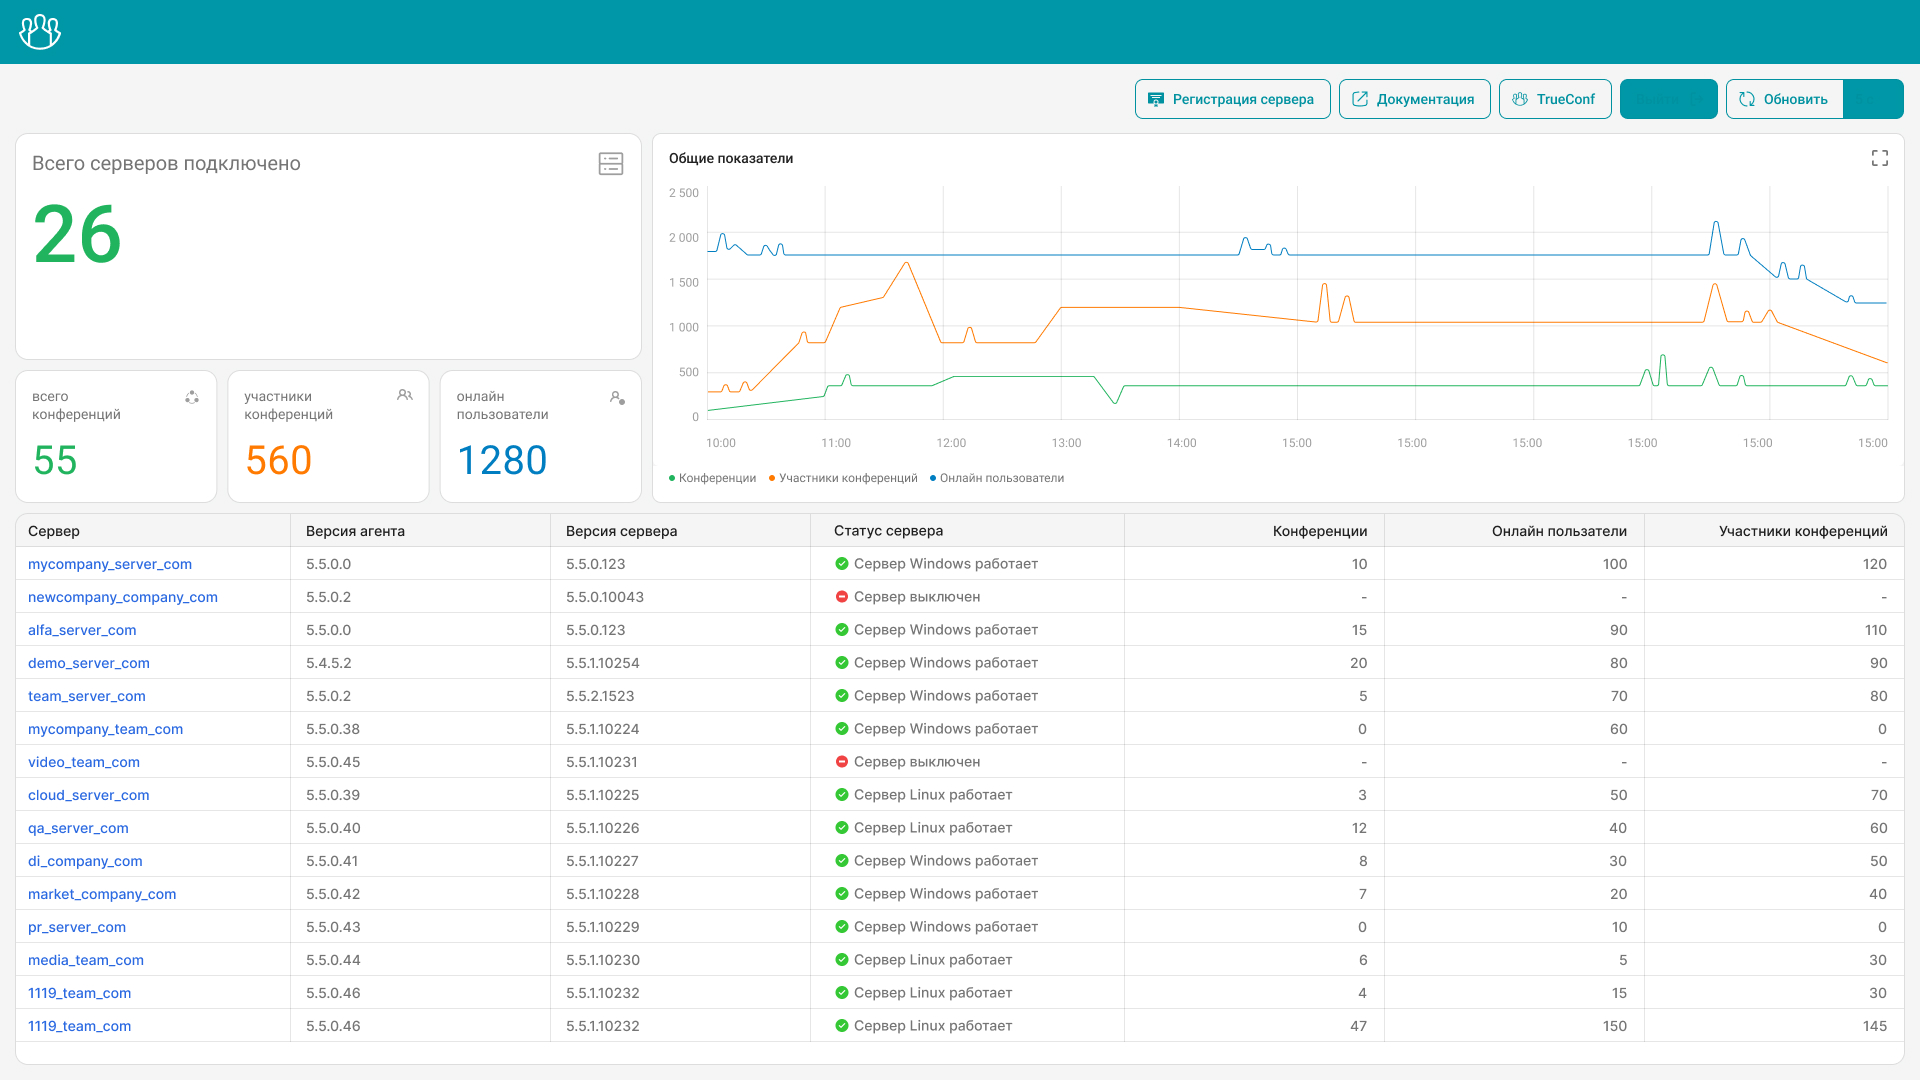1920x1080 pixels.
Task: Expand the Общие показатели chart to fullscreen
Action: [x=1879, y=158]
